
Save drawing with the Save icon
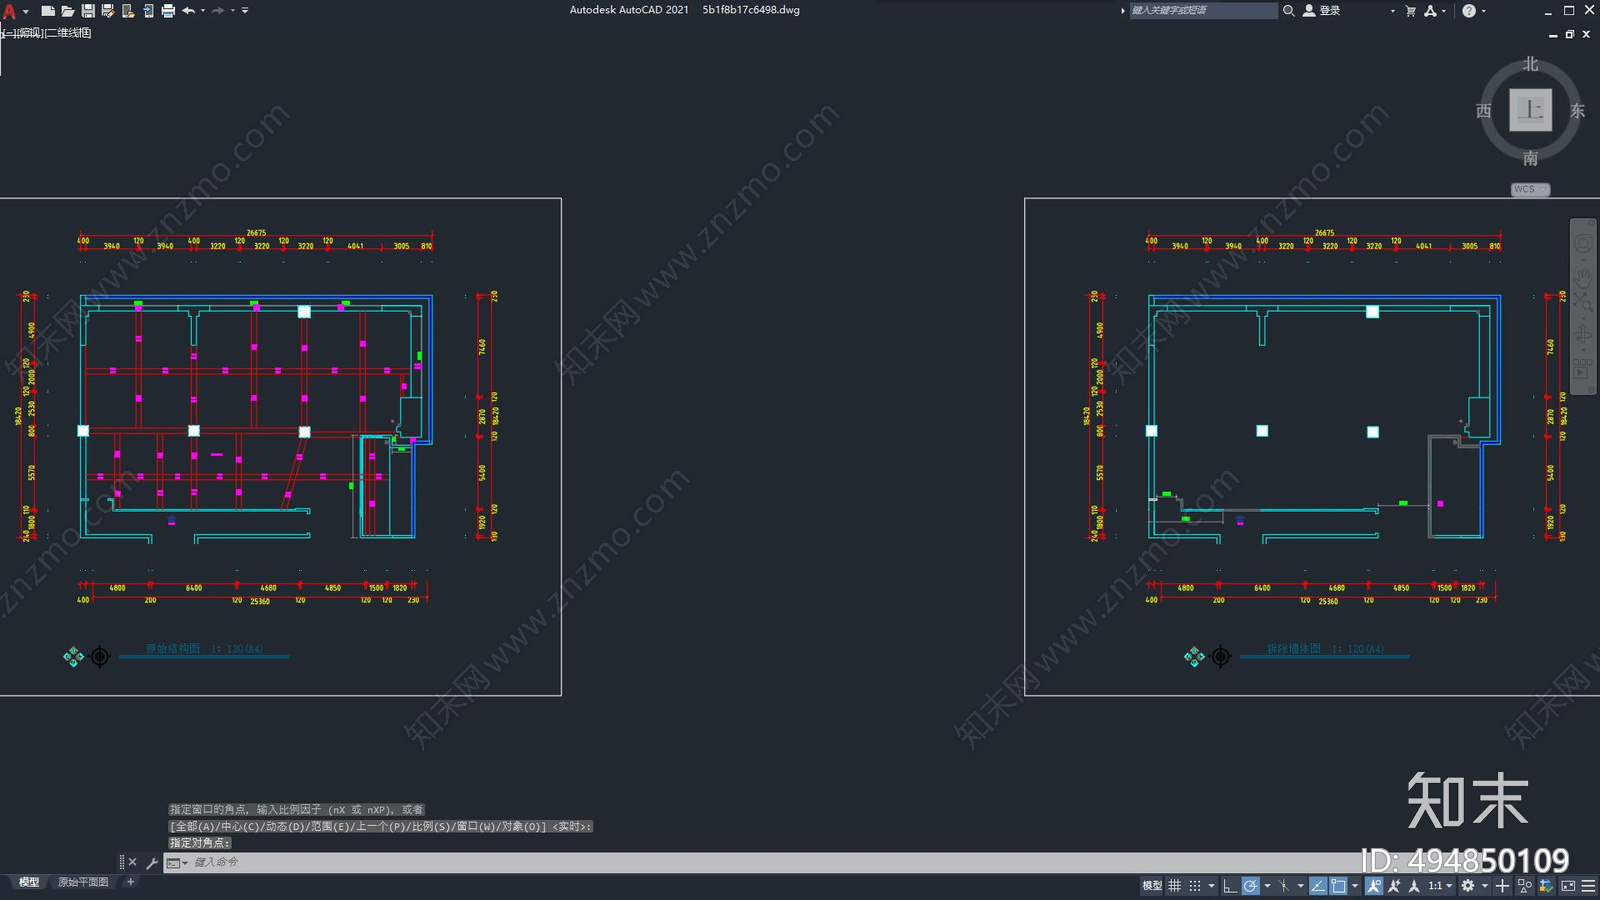point(88,11)
